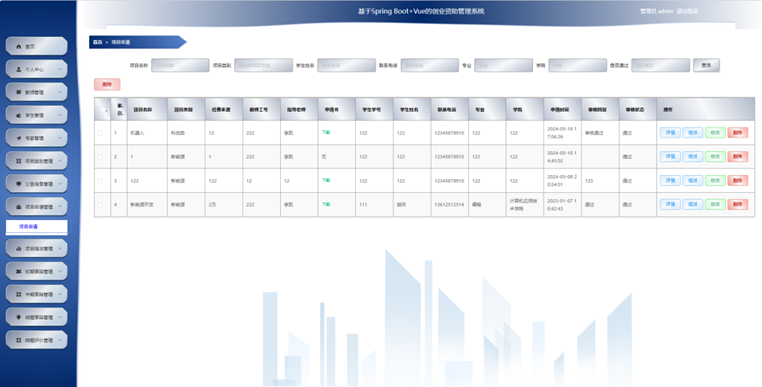Click the icon beside 初期答辩管理
The image size is (762, 387).
click(x=19, y=271)
